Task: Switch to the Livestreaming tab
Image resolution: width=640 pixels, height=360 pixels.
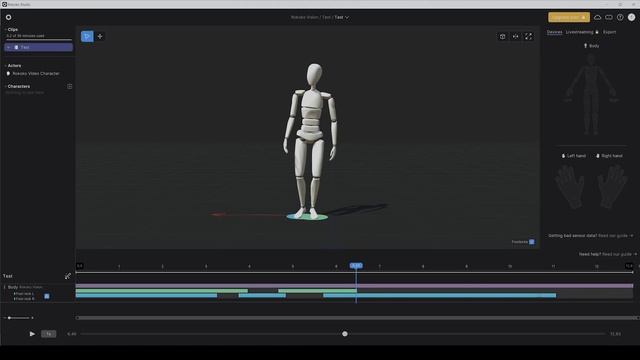Action: (580, 32)
